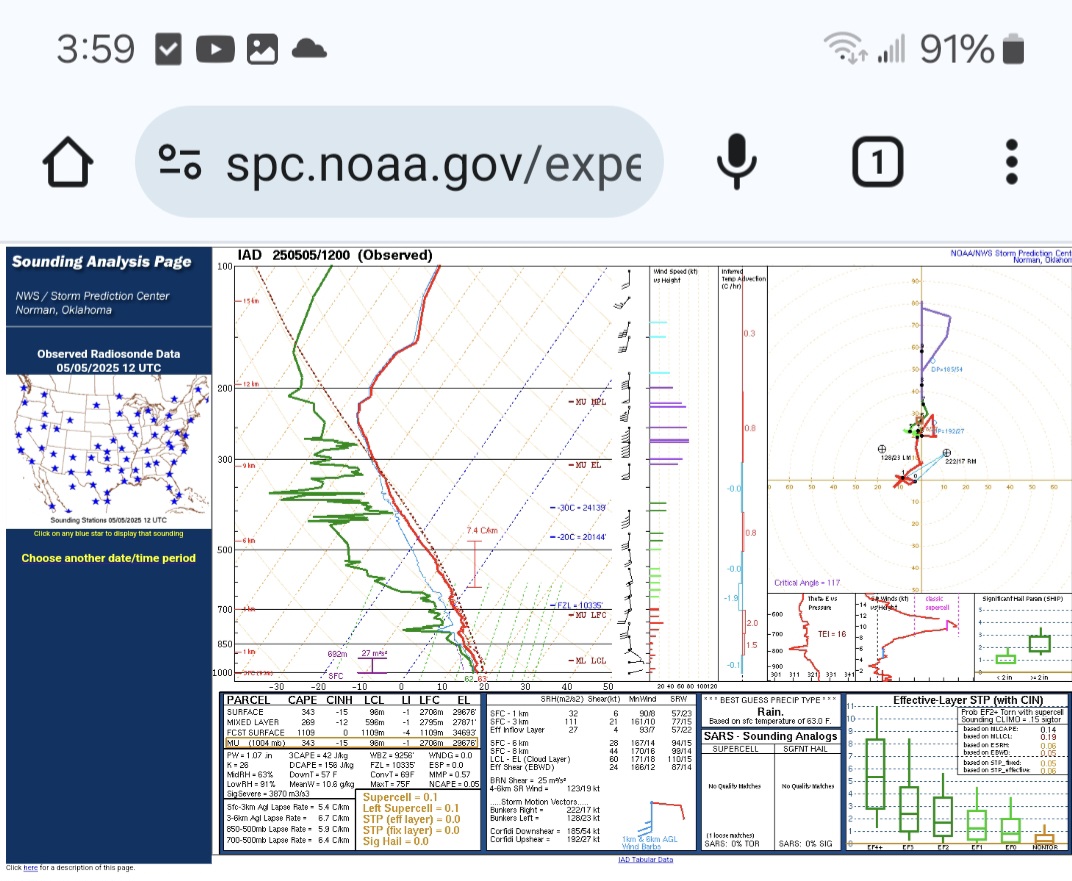Click the FCST SURFACE parcel row

pos(351,733)
